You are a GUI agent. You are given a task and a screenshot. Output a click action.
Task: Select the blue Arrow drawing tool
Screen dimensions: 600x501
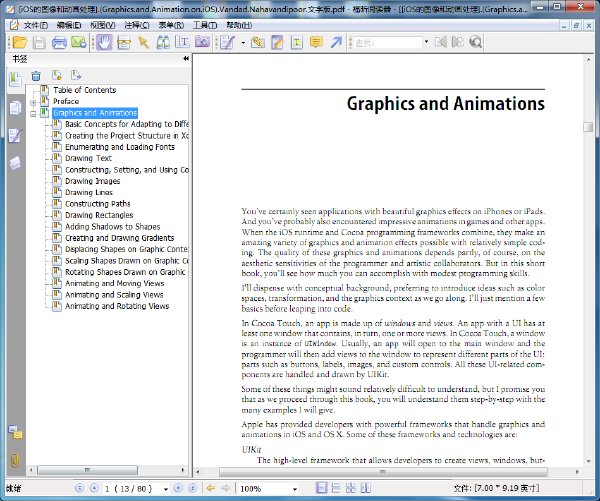click(x=336, y=42)
